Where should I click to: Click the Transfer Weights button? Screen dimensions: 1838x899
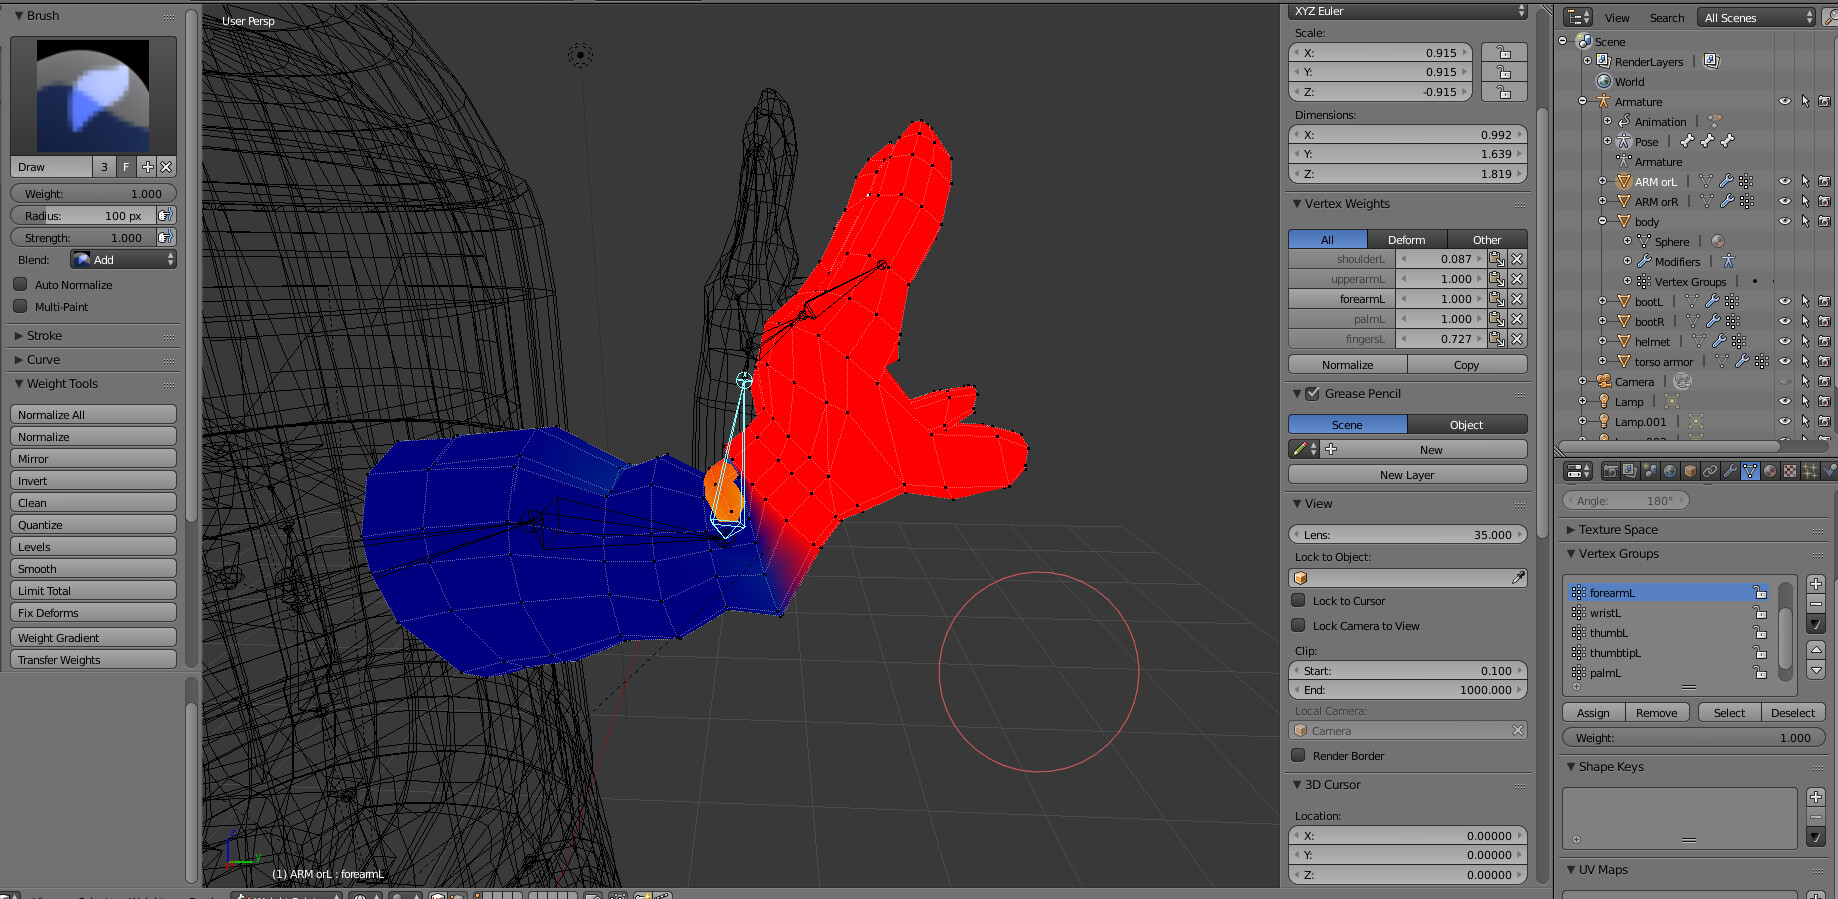pos(93,659)
